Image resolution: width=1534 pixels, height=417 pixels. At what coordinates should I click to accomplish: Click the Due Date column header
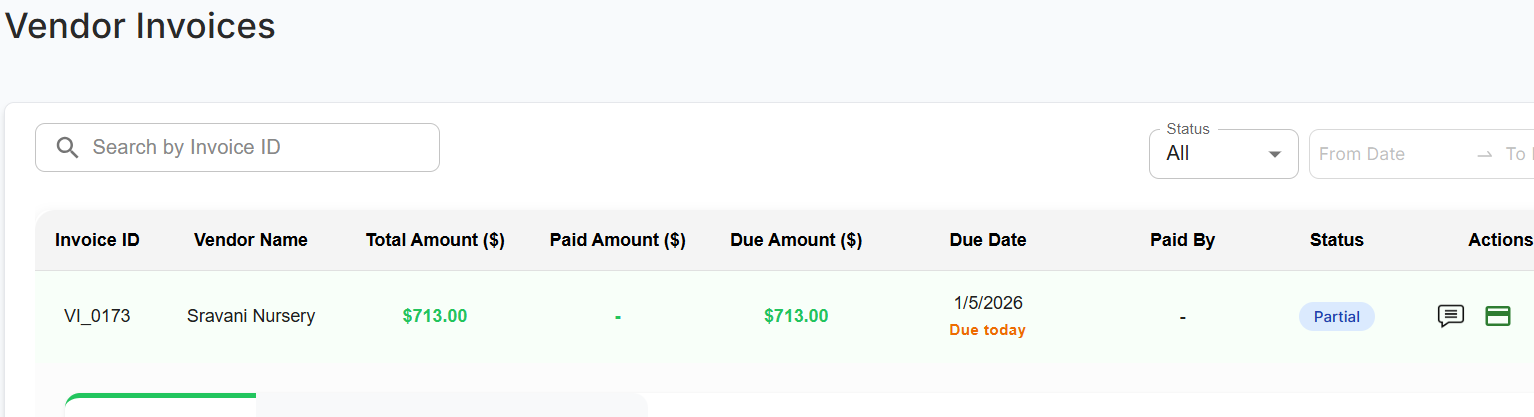coord(988,240)
